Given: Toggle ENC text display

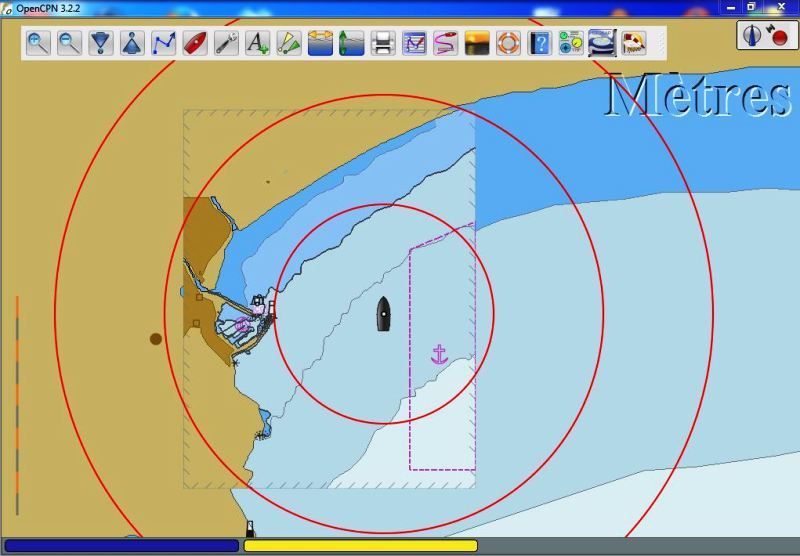Looking at the screenshot, I should pos(258,43).
